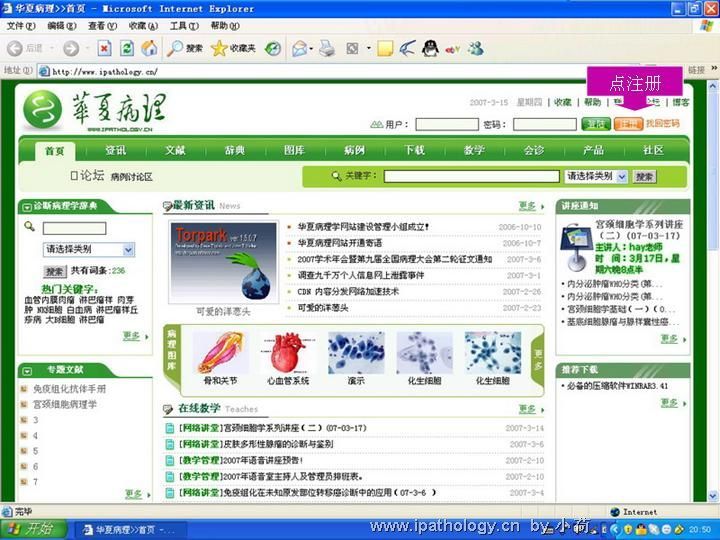
Task: Select the 资讯 navigation tab
Action: (115, 150)
